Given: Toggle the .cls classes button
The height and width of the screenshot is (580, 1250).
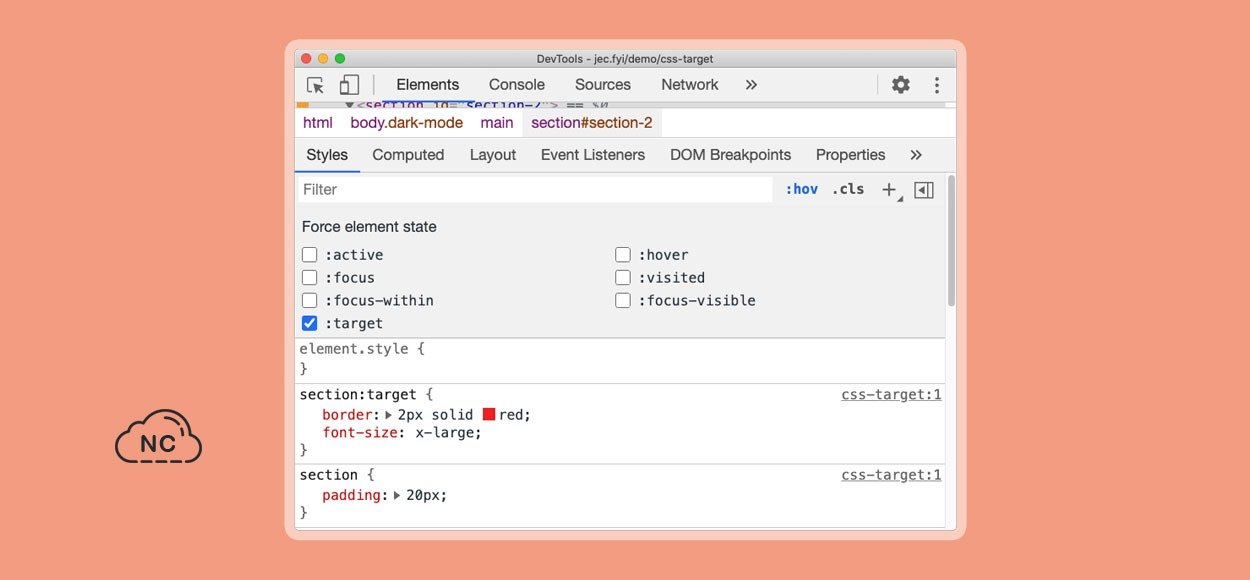Looking at the screenshot, I should [848, 189].
